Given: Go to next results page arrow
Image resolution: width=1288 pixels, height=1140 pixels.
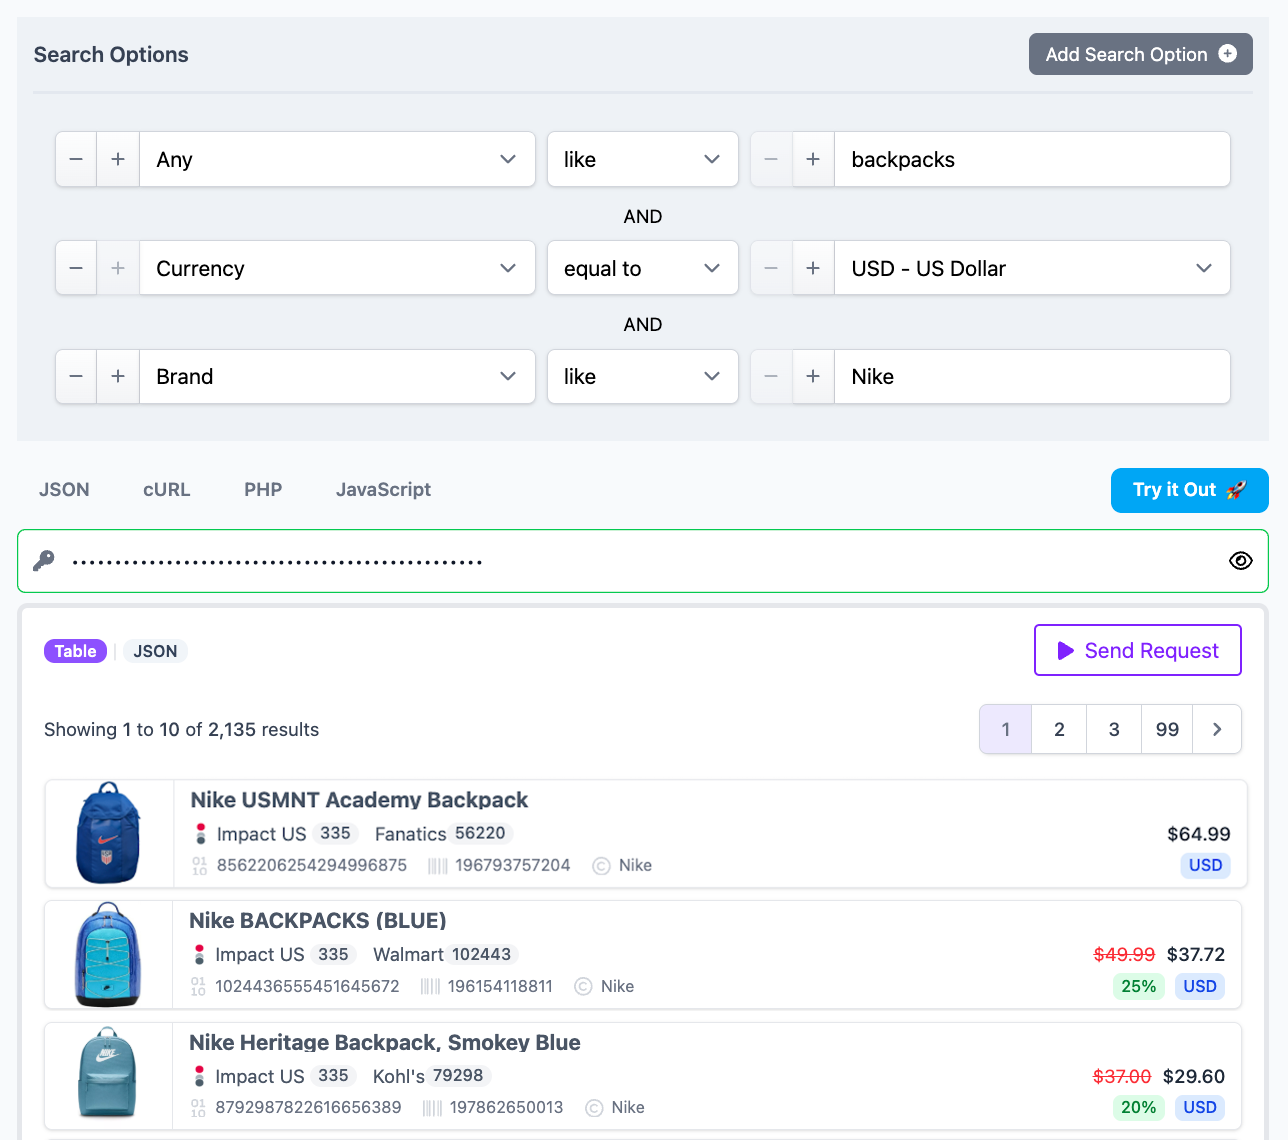Looking at the screenshot, I should [x=1217, y=729].
